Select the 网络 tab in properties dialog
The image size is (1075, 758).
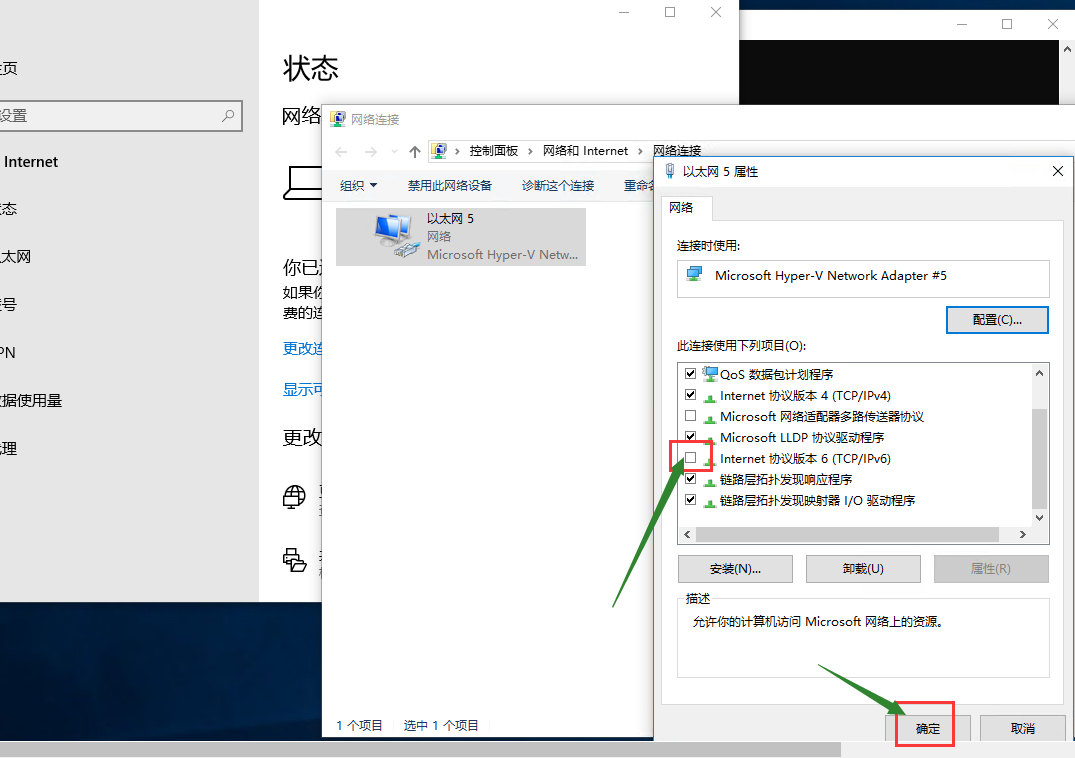pyautogui.click(x=681, y=208)
